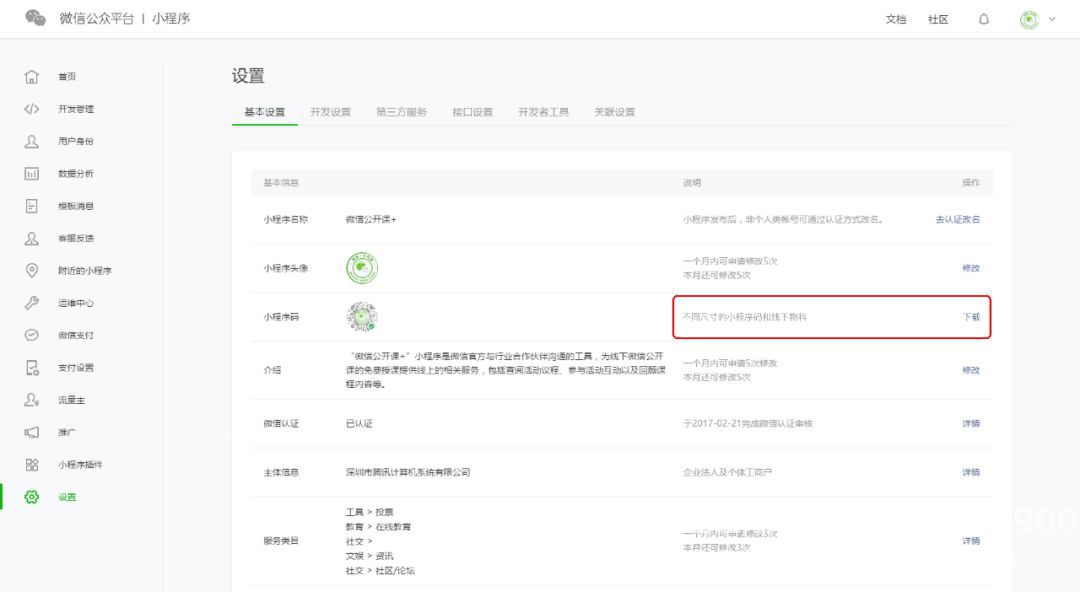1080x592 pixels.
Task: Click 去认证改名 link
Action: pyautogui.click(x=957, y=219)
